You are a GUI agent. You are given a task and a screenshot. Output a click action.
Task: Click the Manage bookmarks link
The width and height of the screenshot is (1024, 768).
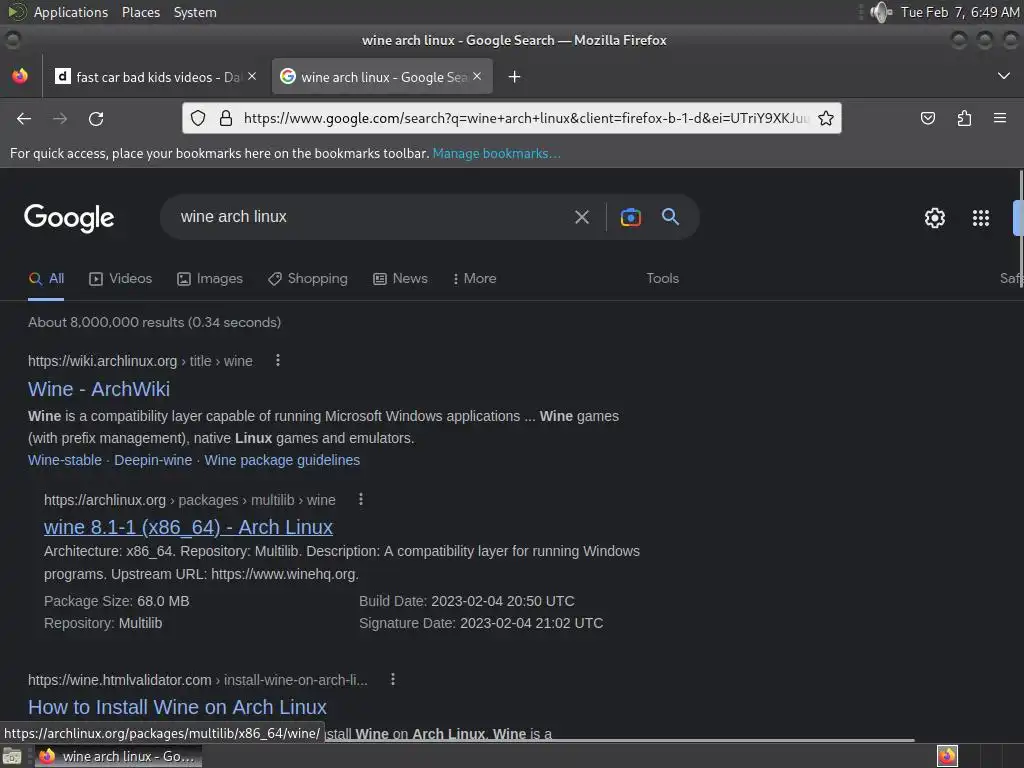pos(496,153)
